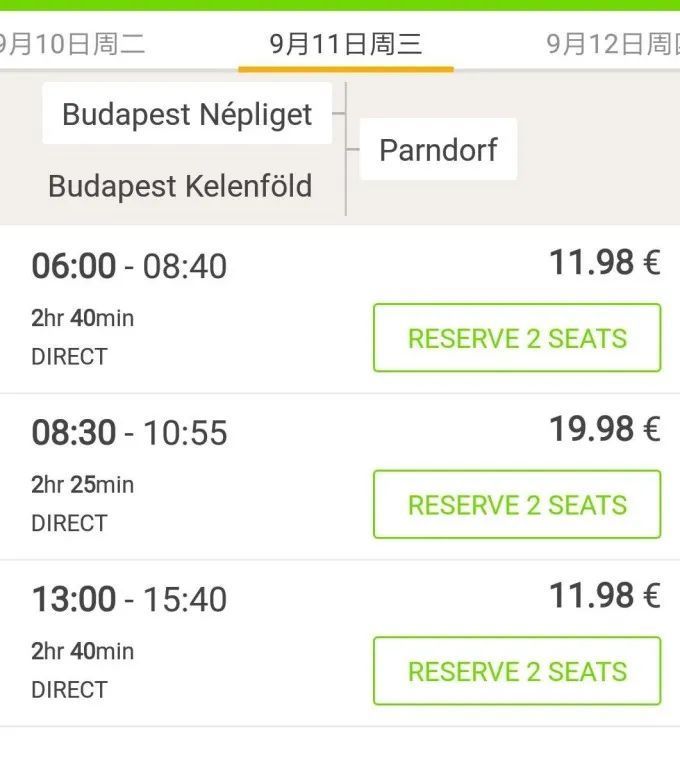Tap the 11.98 € price of the 06:00 trip
Screen dimensions: 680x774
point(604,262)
